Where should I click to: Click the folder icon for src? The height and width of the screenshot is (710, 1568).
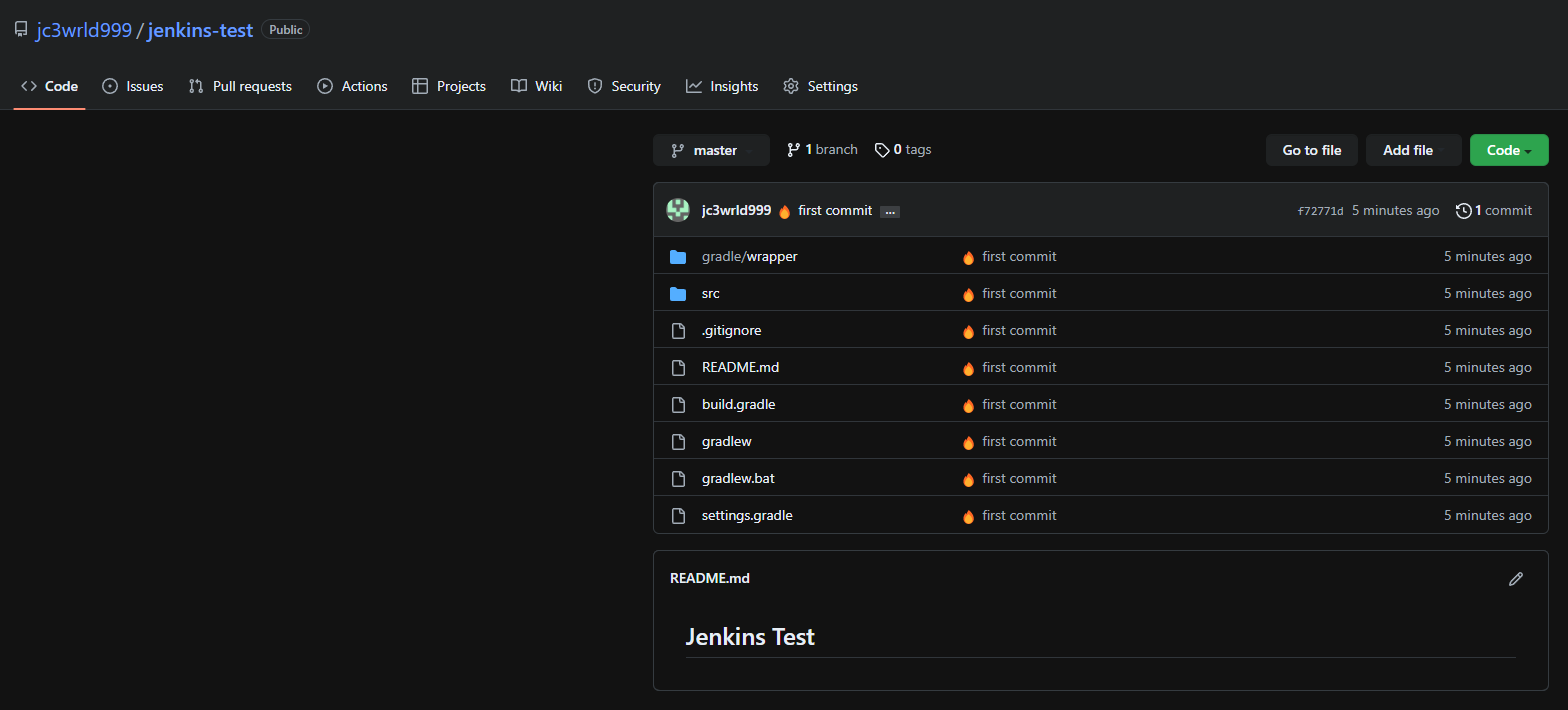(678, 294)
